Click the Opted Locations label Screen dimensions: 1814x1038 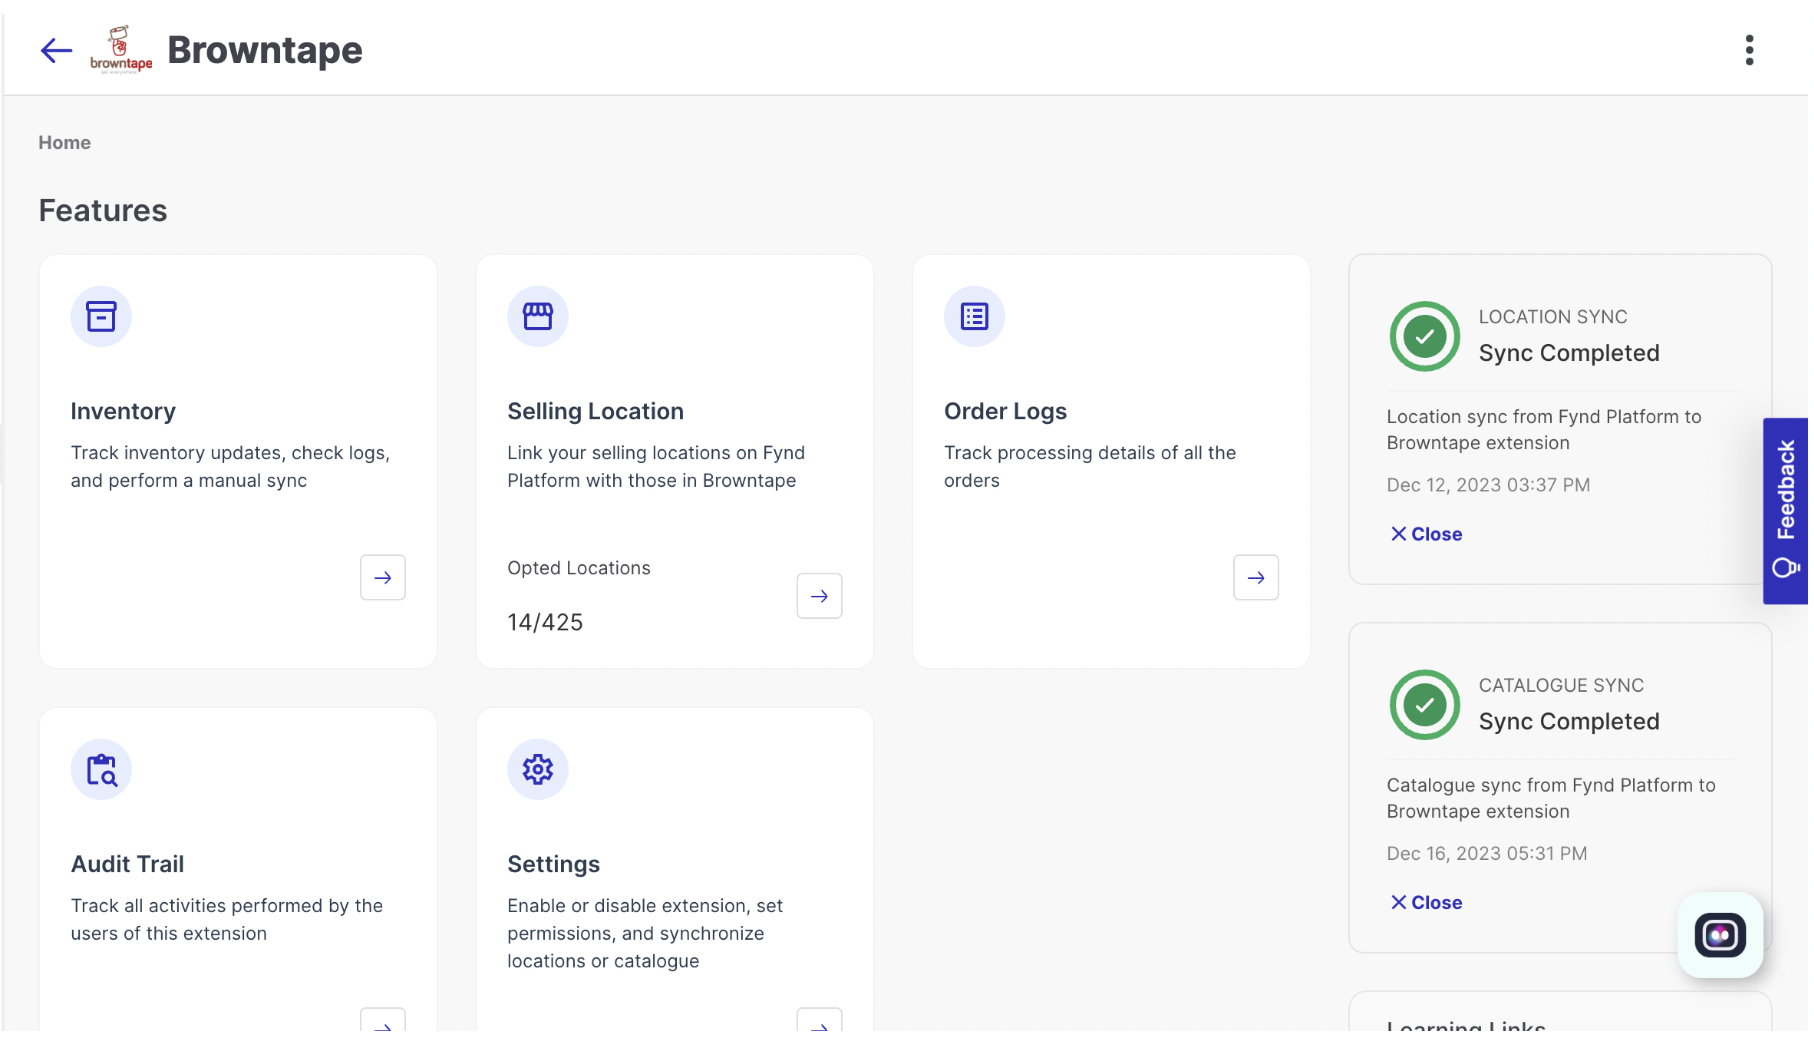(x=581, y=569)
